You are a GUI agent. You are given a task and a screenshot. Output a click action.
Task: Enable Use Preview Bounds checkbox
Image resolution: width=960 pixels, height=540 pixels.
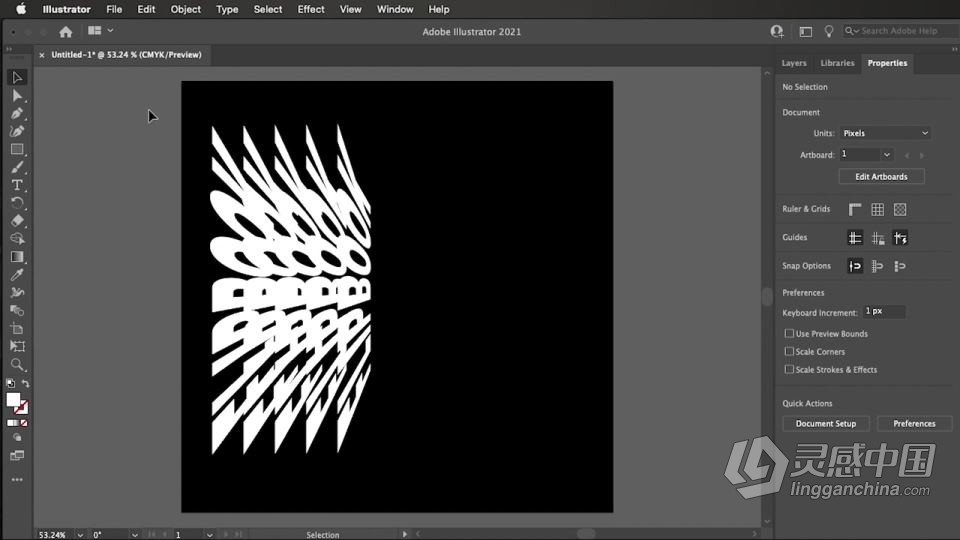pyautogui.click(x=789, y=334)
